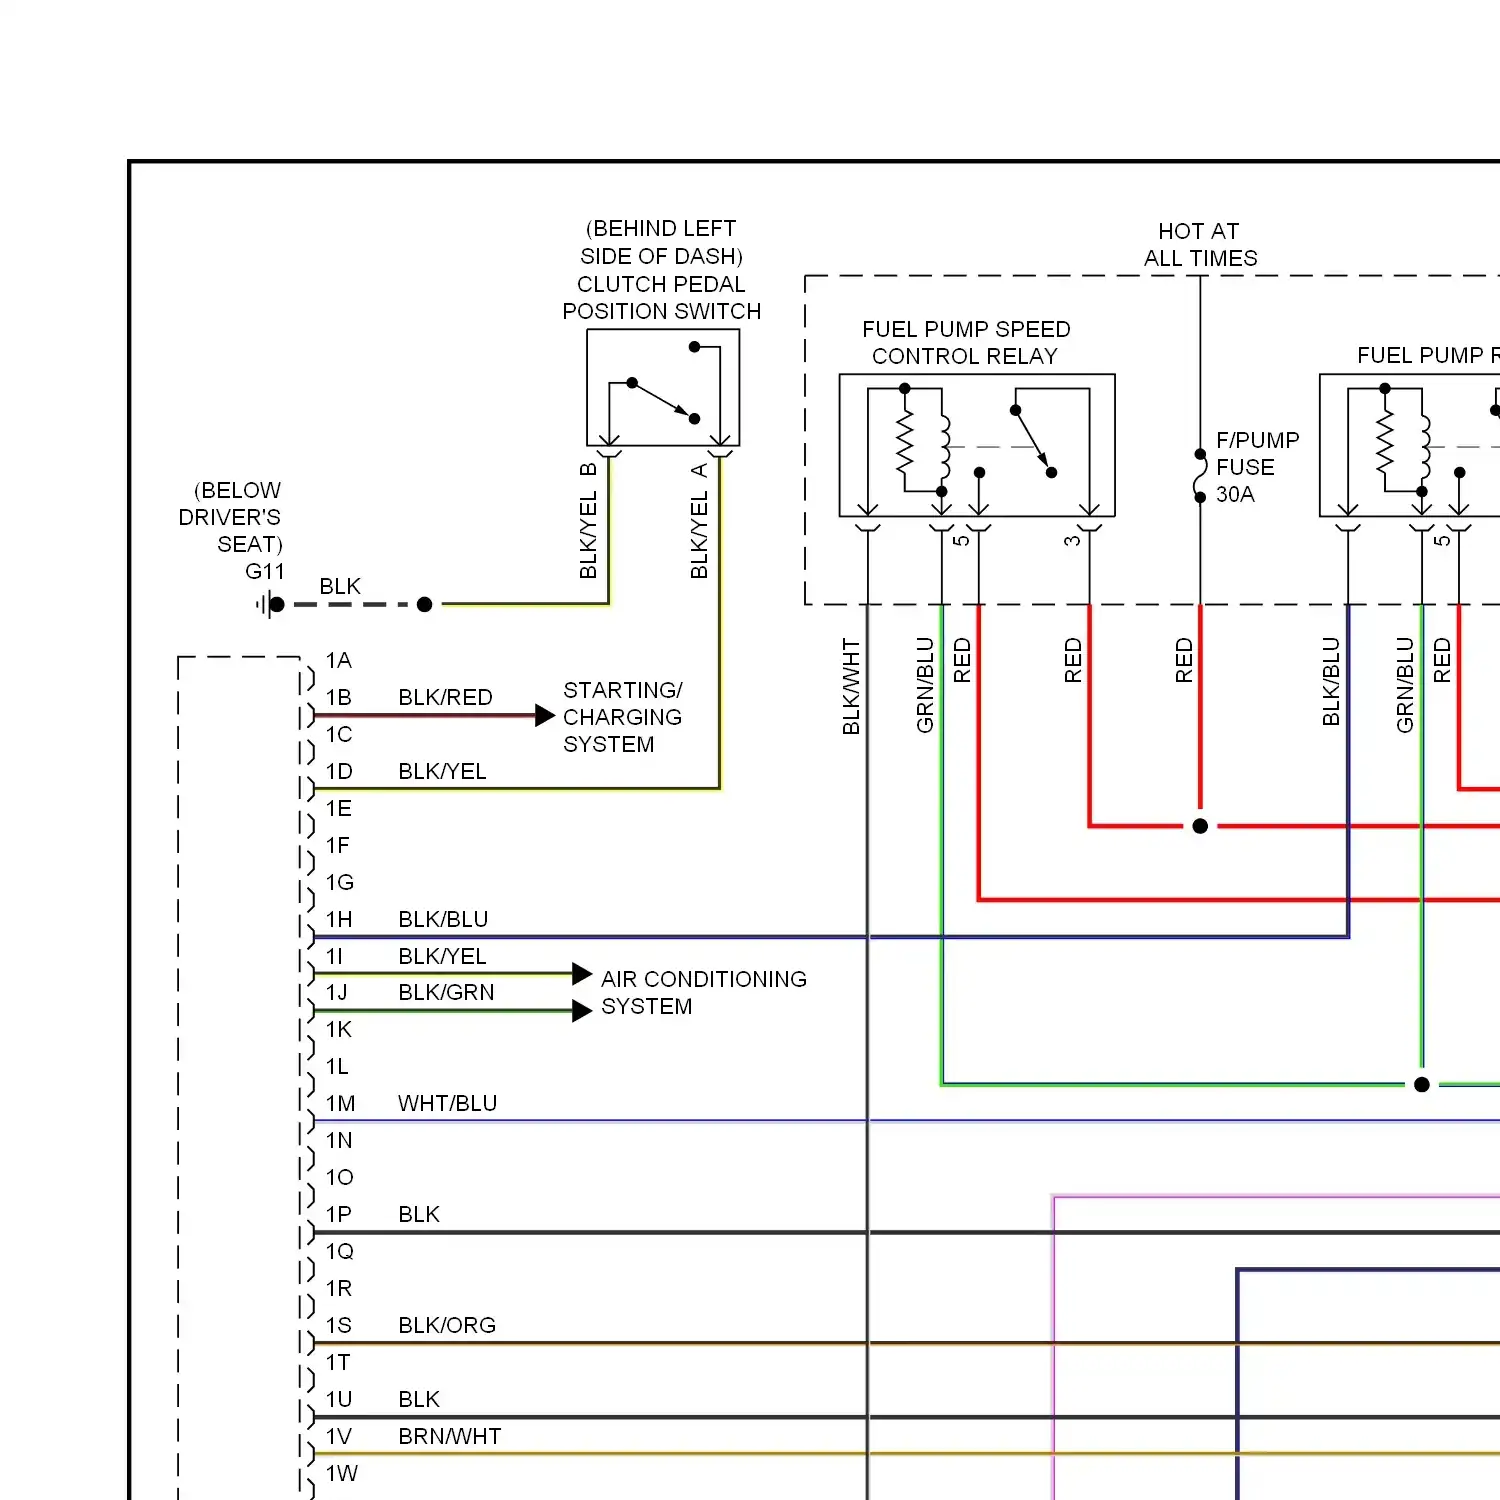Click the STARTING/CHARGING SYSTEM reference
This screenshot has height=1500, width=1500.
tap(623, 717)
